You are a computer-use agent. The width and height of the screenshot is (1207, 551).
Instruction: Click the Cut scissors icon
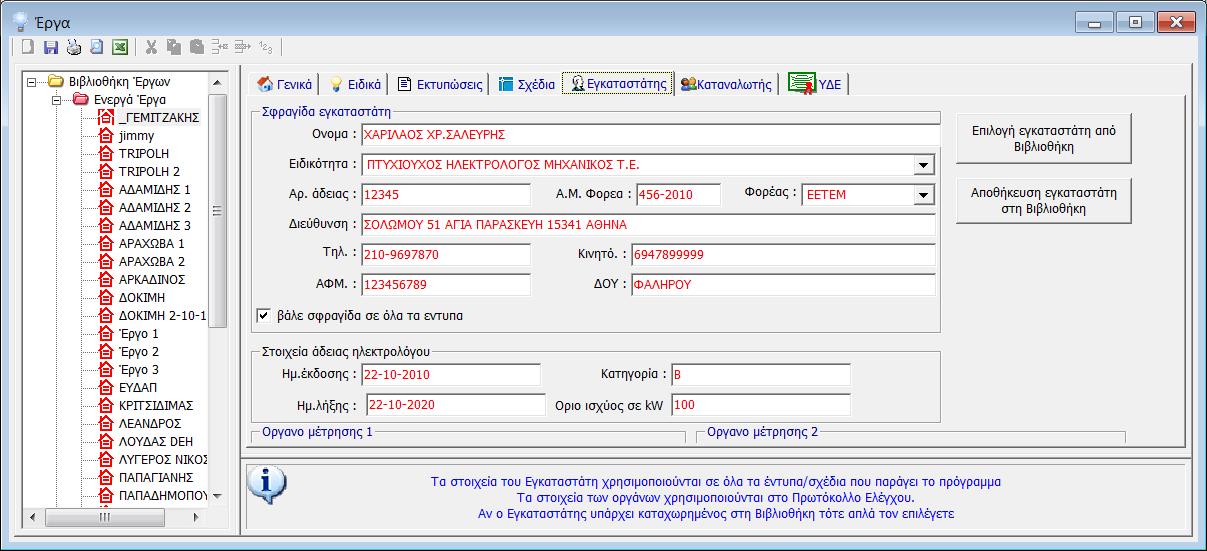[151, 46]
